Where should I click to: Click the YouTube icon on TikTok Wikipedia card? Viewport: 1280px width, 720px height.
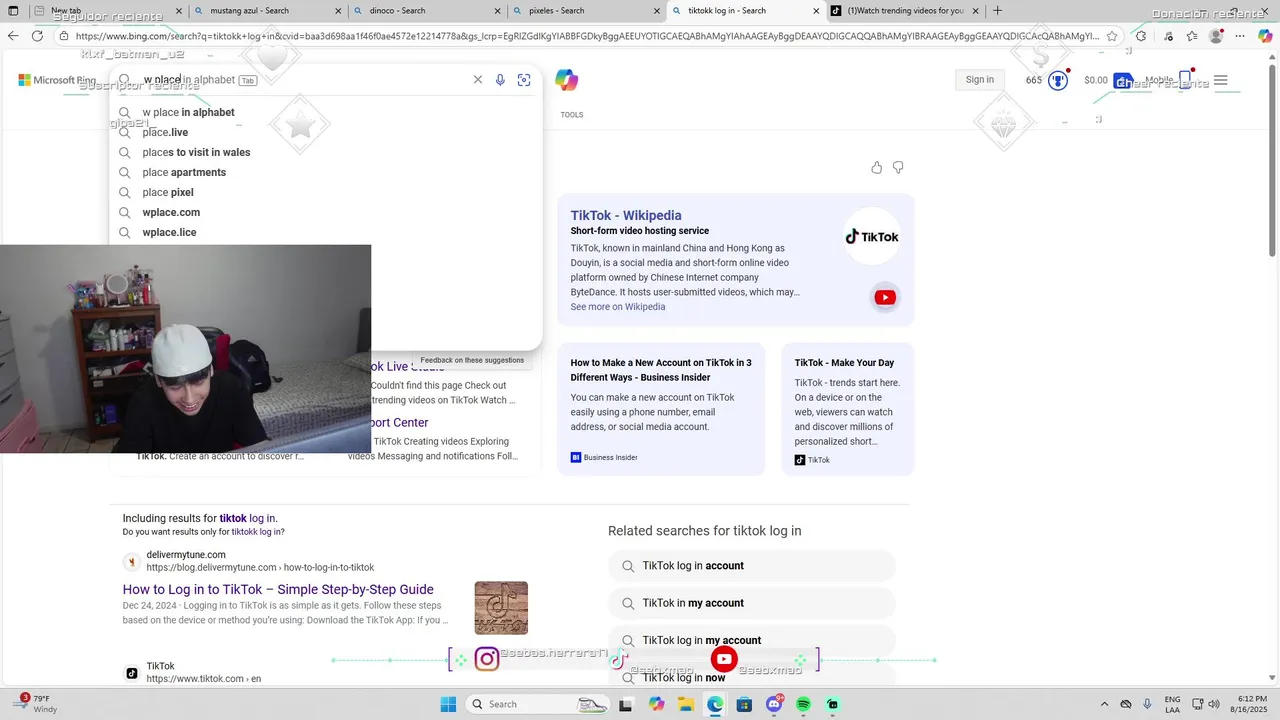(x=885, y=297)
